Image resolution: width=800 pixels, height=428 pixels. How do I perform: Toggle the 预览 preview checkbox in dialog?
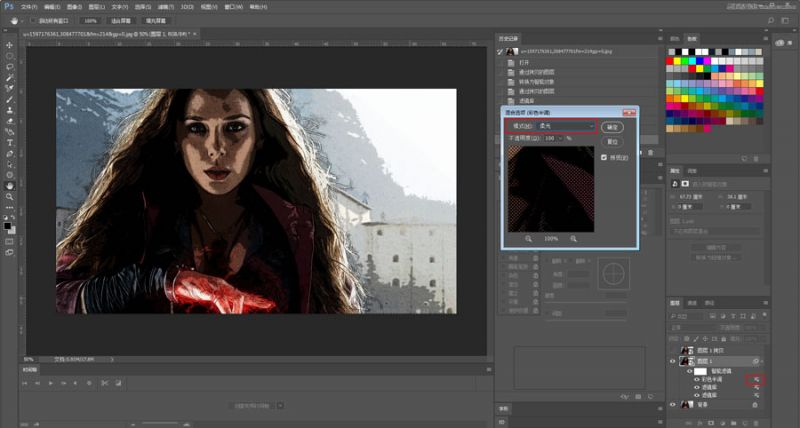(x=603, y=158)
